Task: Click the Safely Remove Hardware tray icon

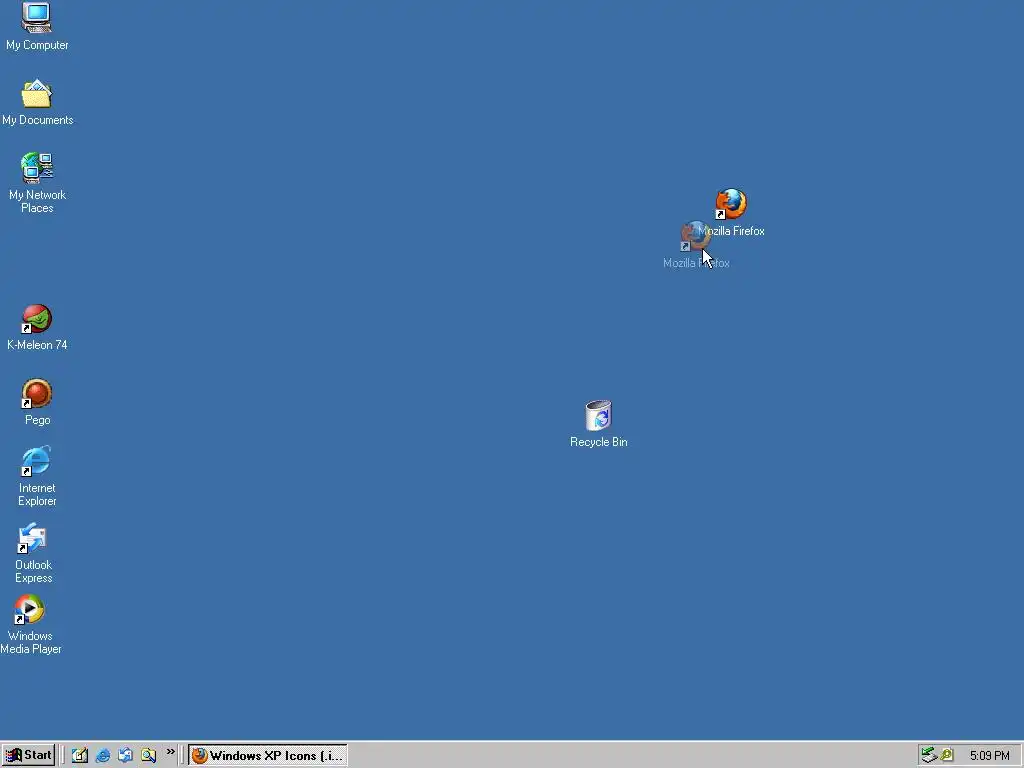Action: coord(929,755)
